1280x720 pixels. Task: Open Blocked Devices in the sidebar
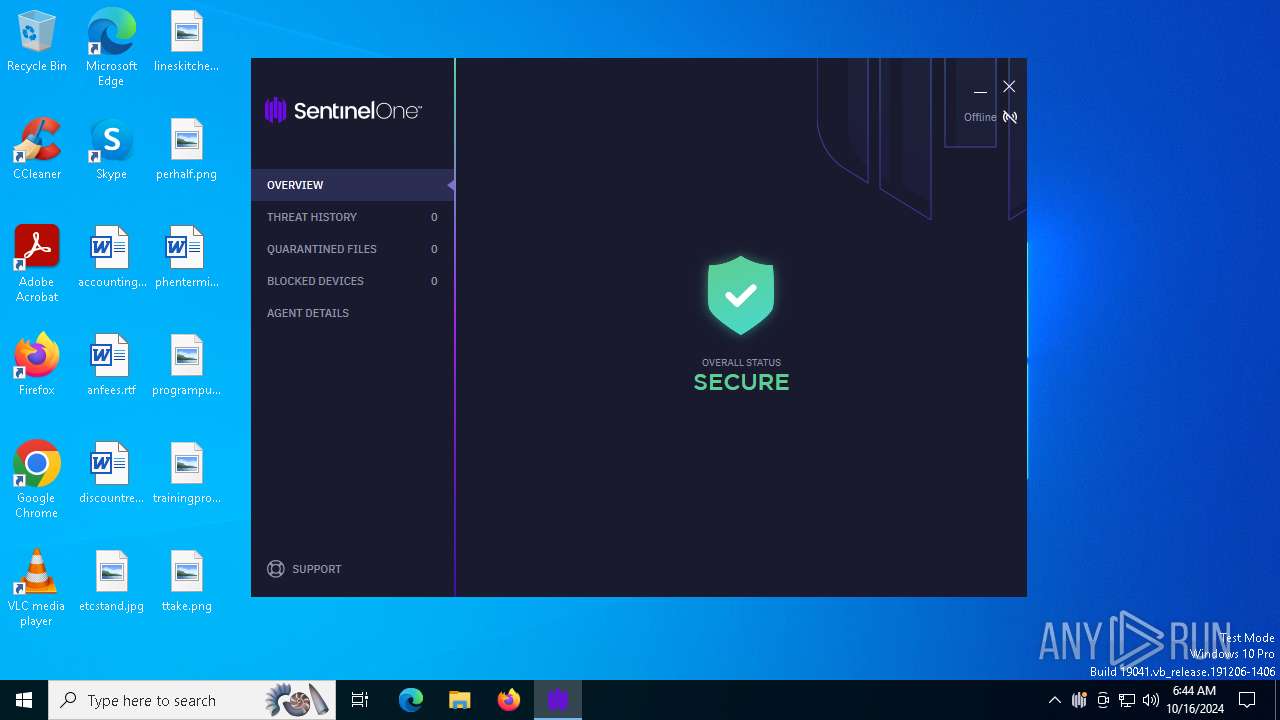(352, 281)
